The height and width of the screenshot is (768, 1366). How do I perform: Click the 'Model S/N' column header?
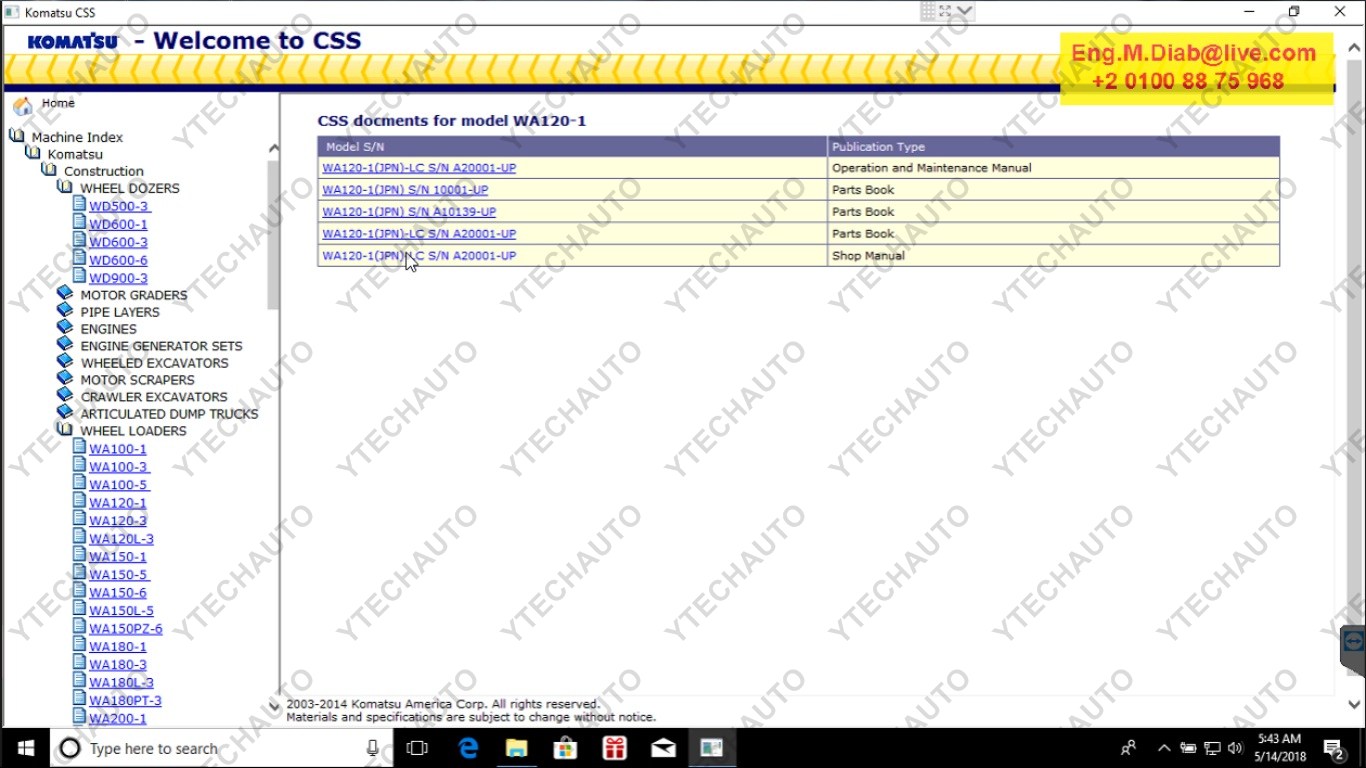click(573, 147)
